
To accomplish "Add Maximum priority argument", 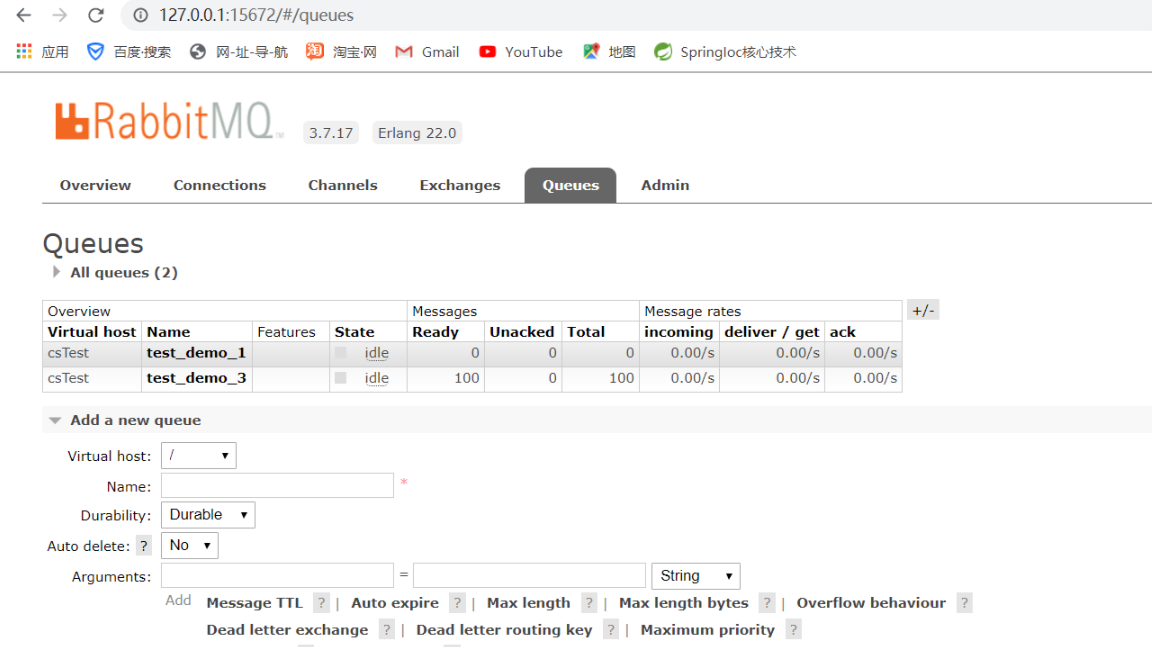I will [708, 630].
